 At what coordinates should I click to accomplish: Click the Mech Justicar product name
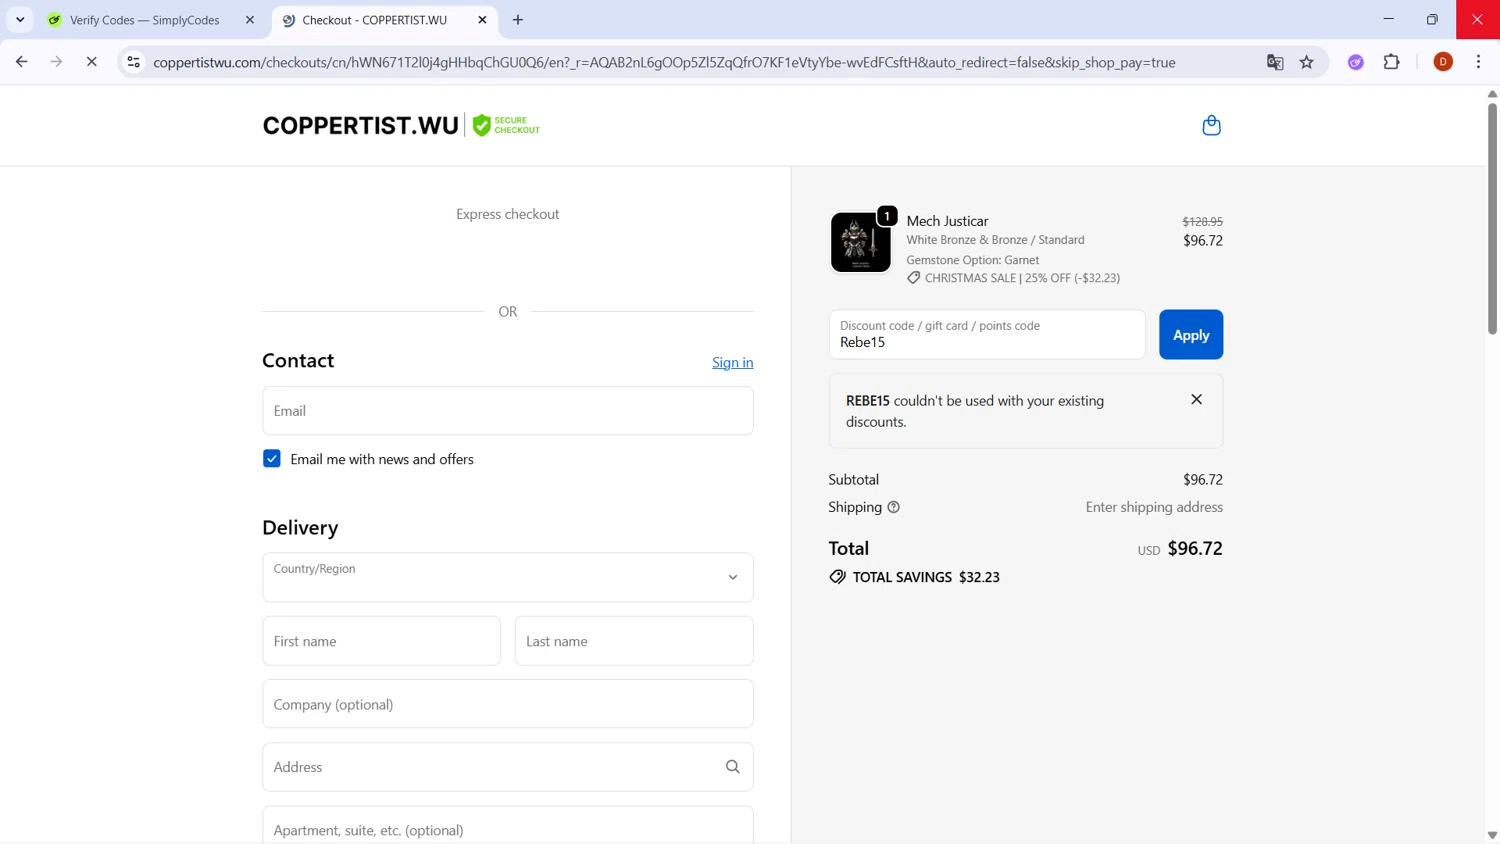947,221
